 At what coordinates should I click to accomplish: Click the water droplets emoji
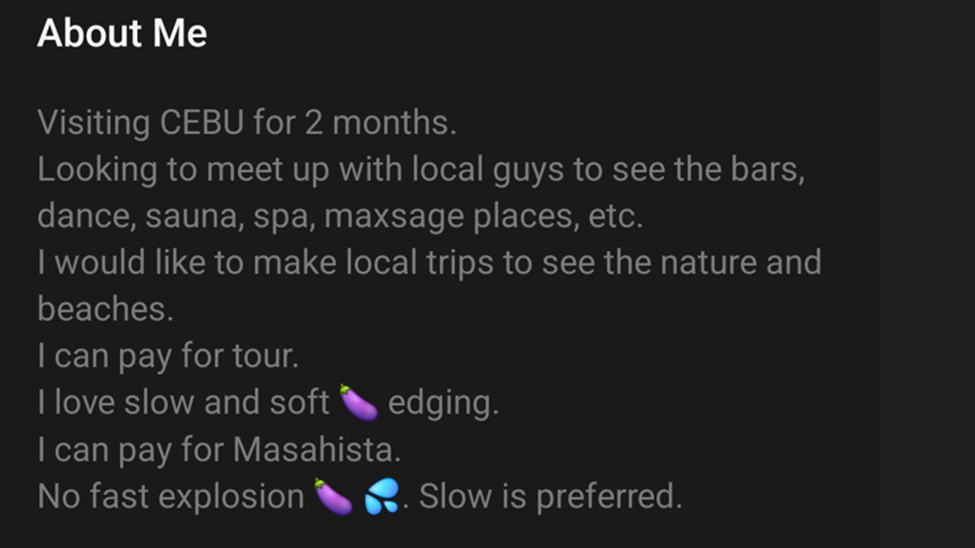[x=382, y=496]
